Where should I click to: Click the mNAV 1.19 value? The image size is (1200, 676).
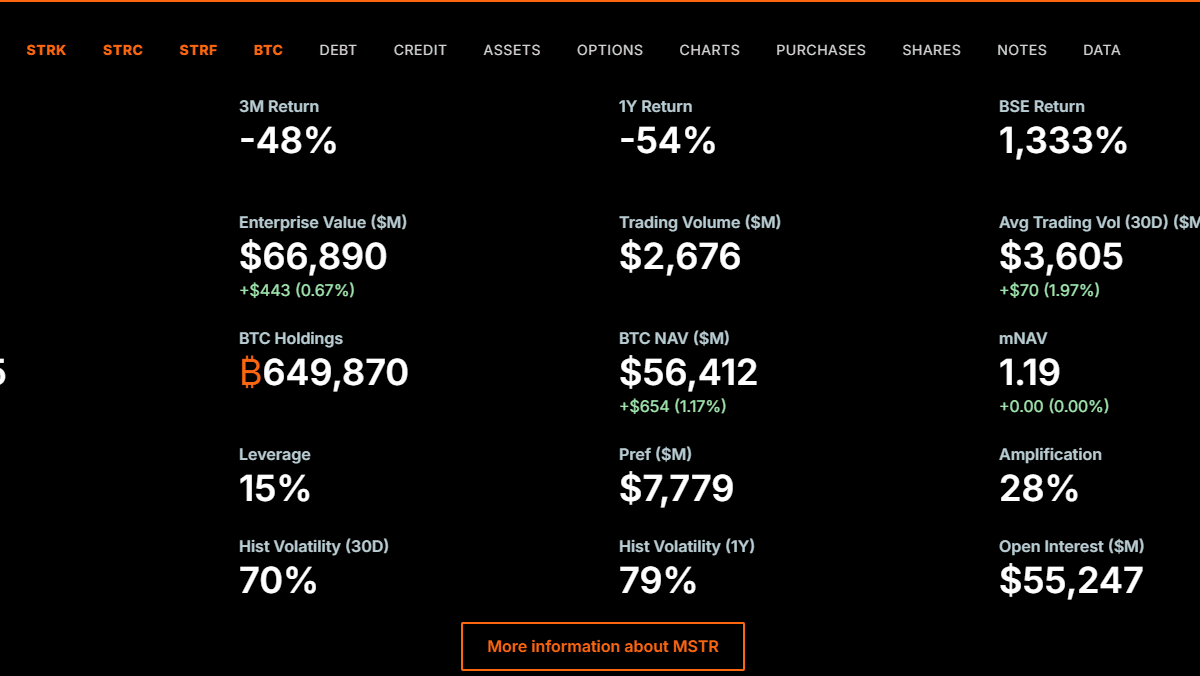click(x=1030, y=373)
